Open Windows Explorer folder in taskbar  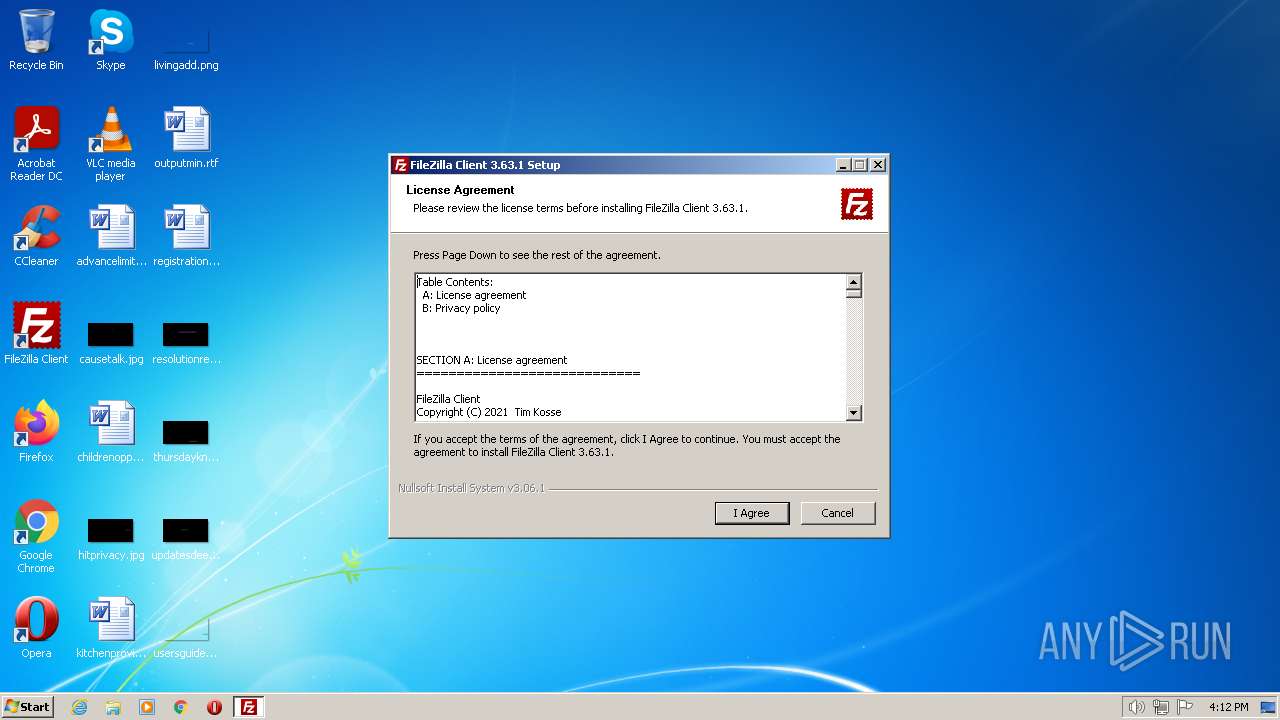coord(113,707)
